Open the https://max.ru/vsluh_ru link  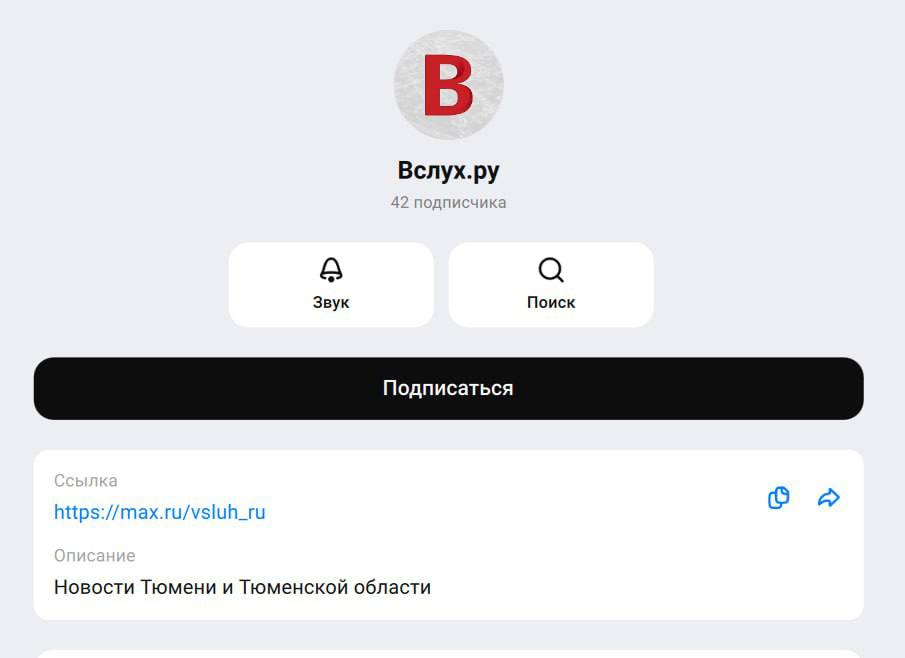tap(160, 512)
